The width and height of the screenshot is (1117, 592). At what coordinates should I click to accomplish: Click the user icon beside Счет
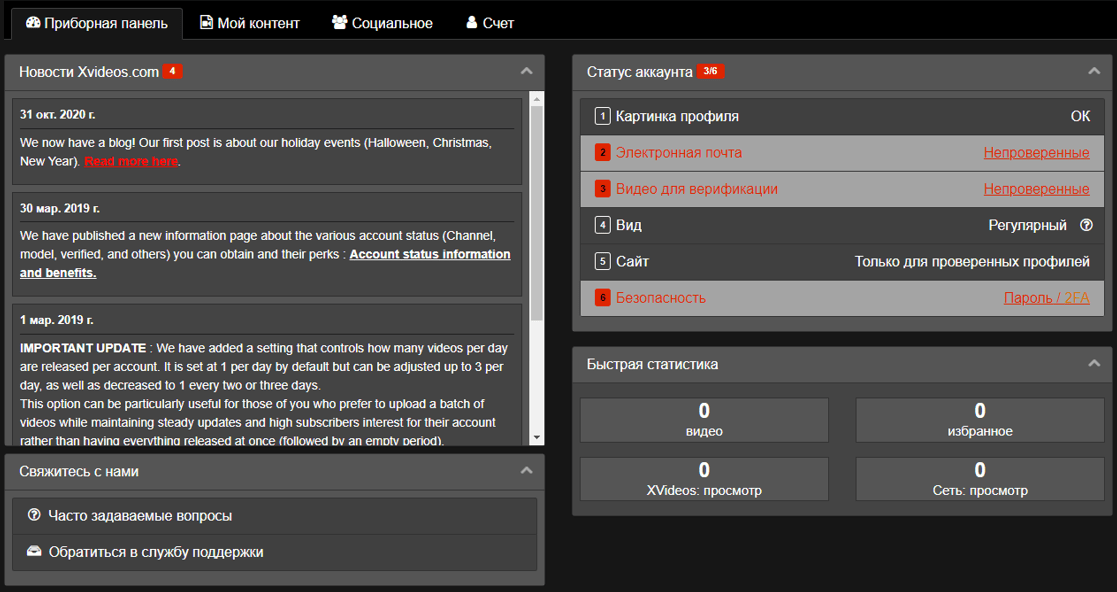[x=472, y=23]
